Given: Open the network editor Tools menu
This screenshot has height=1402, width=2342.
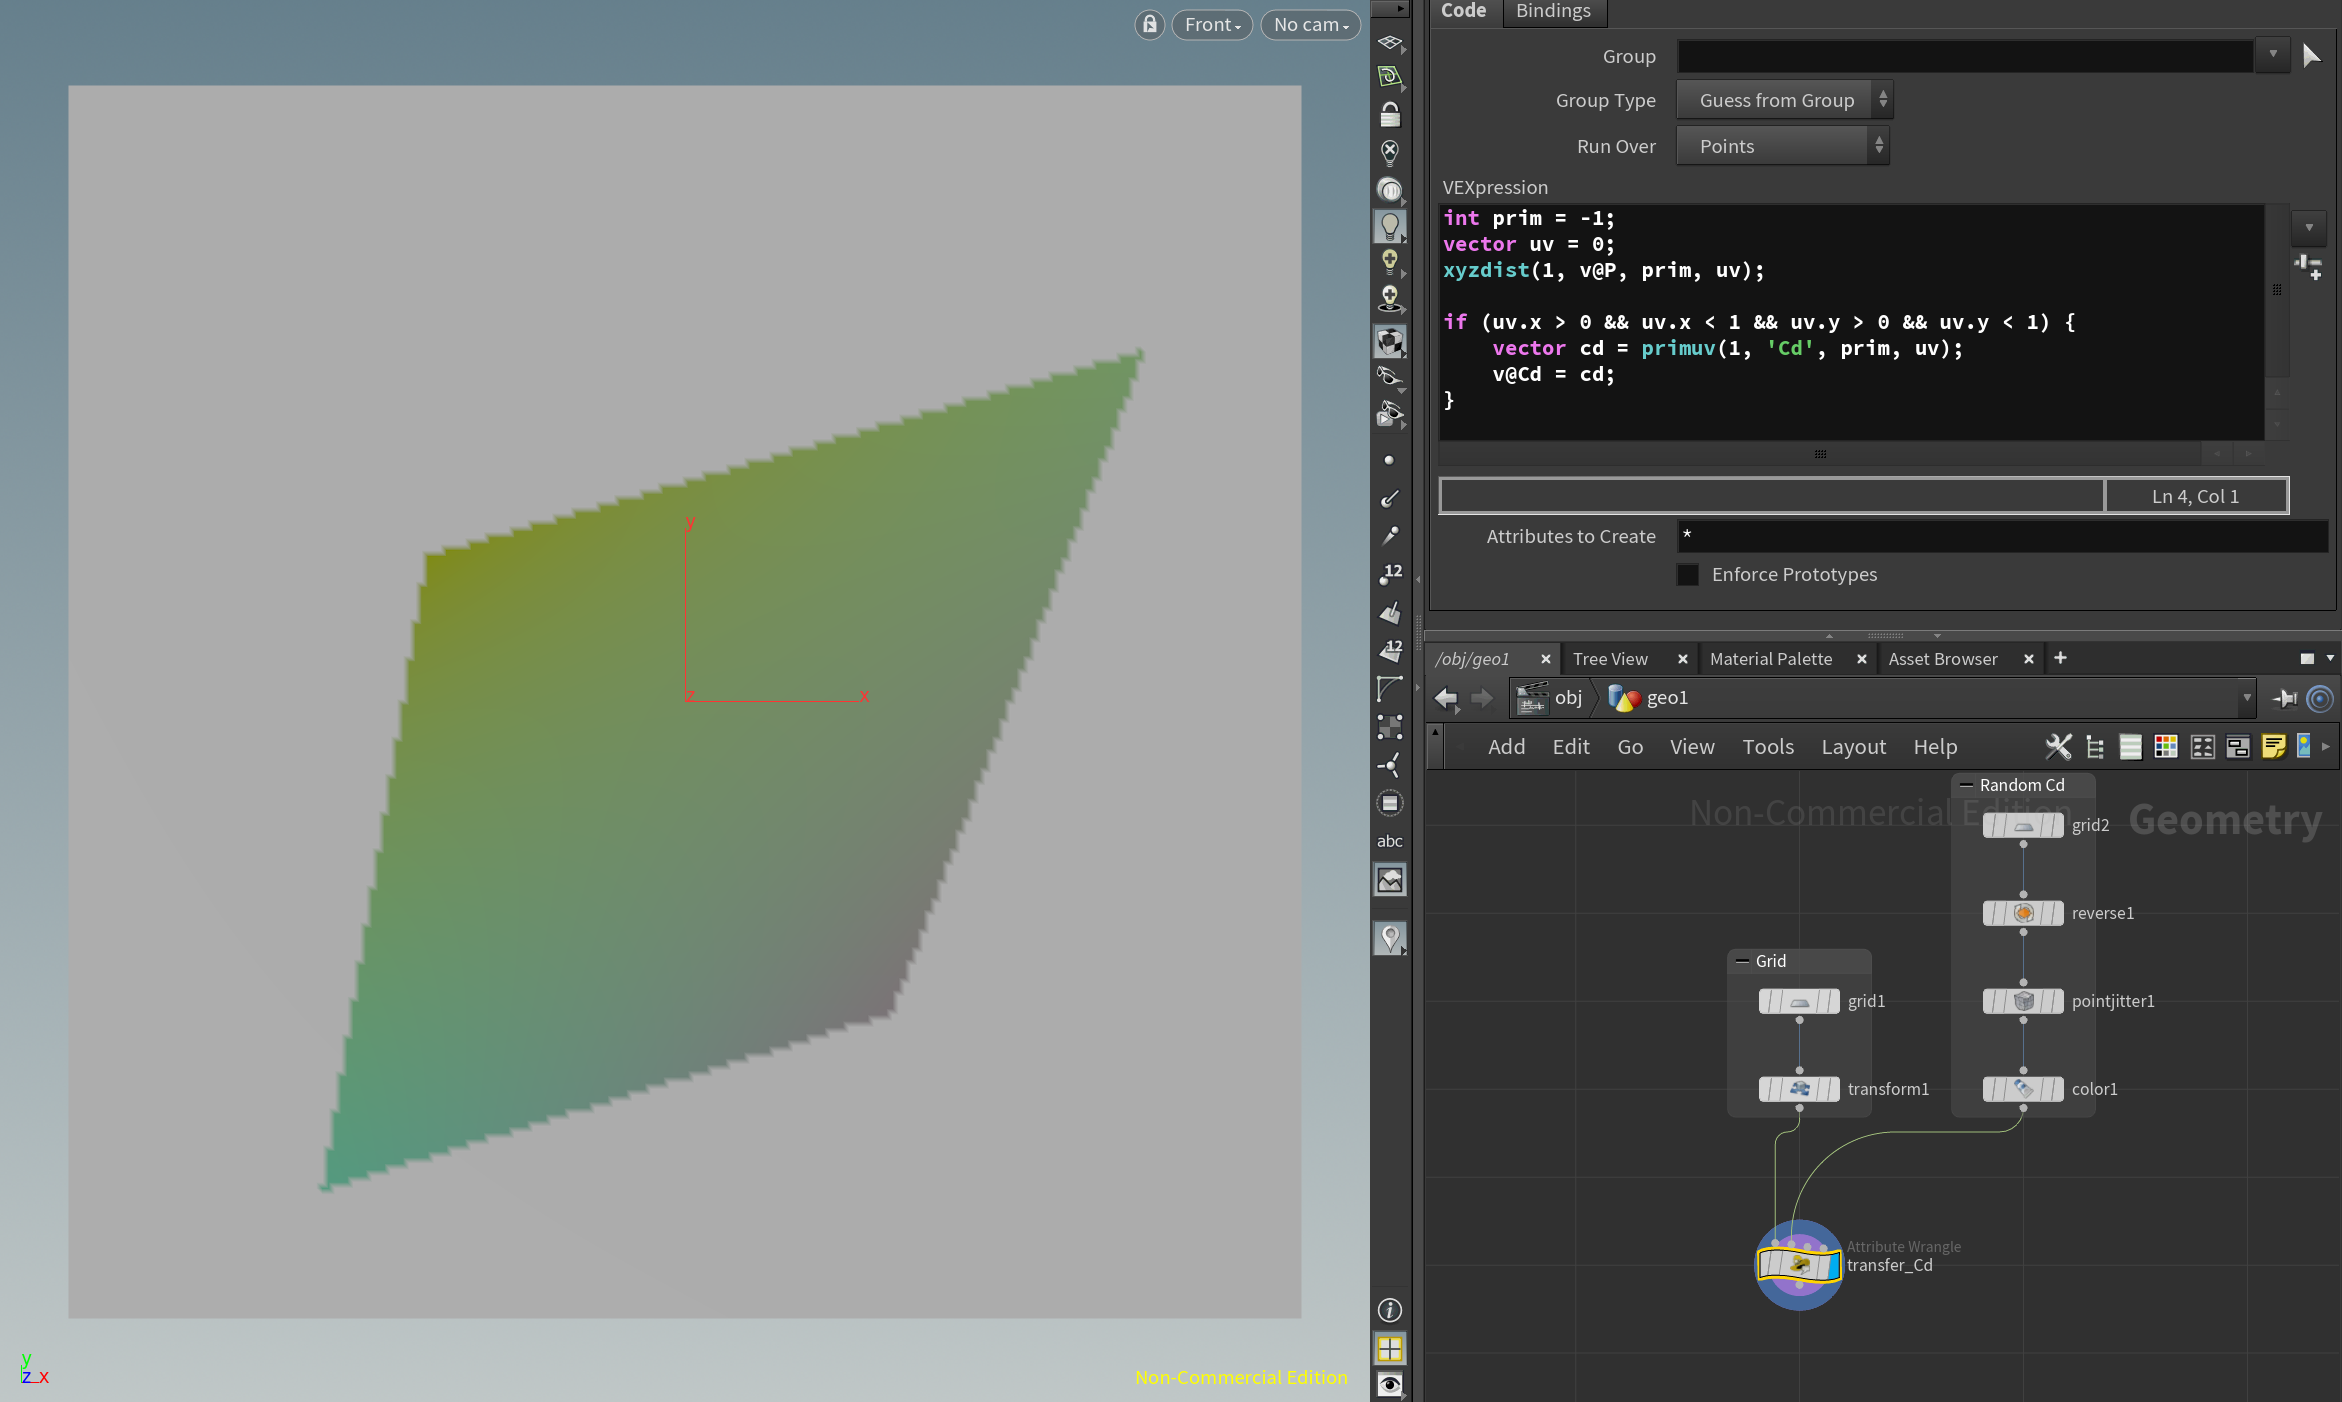Looking at the screenshot, I should [x=1768, y=747].
